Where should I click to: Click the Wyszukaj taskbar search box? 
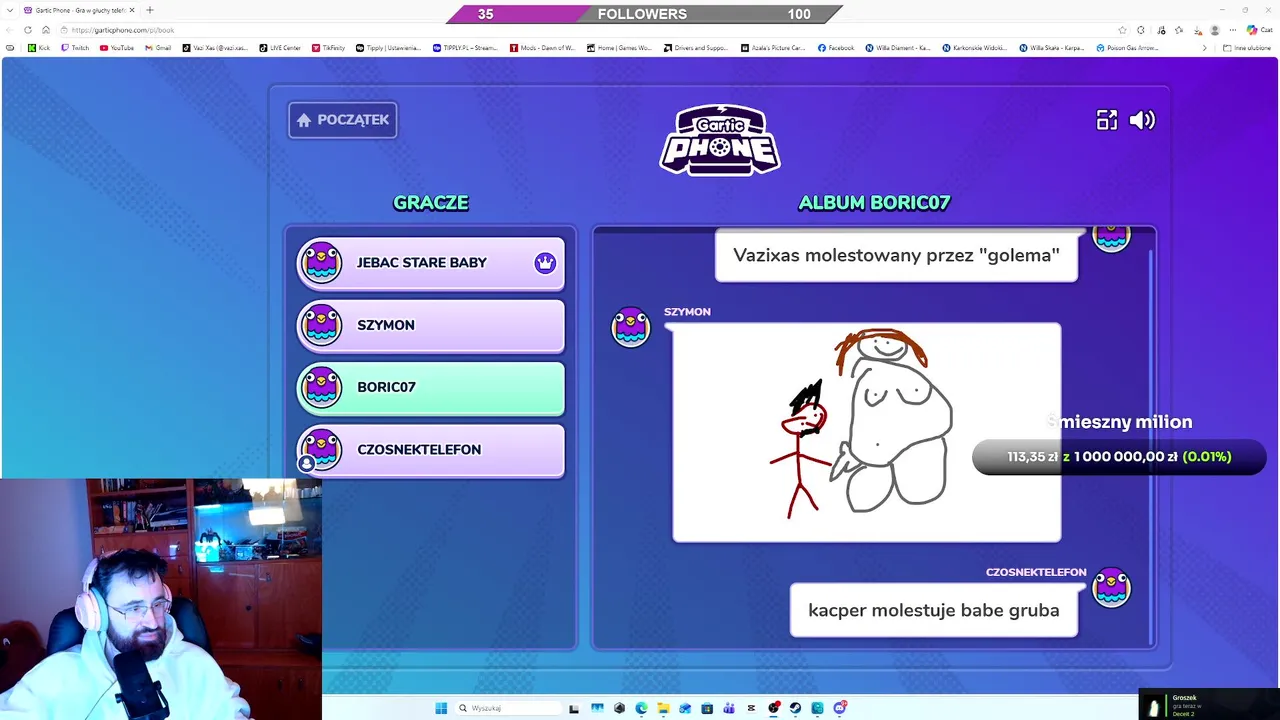508,708
